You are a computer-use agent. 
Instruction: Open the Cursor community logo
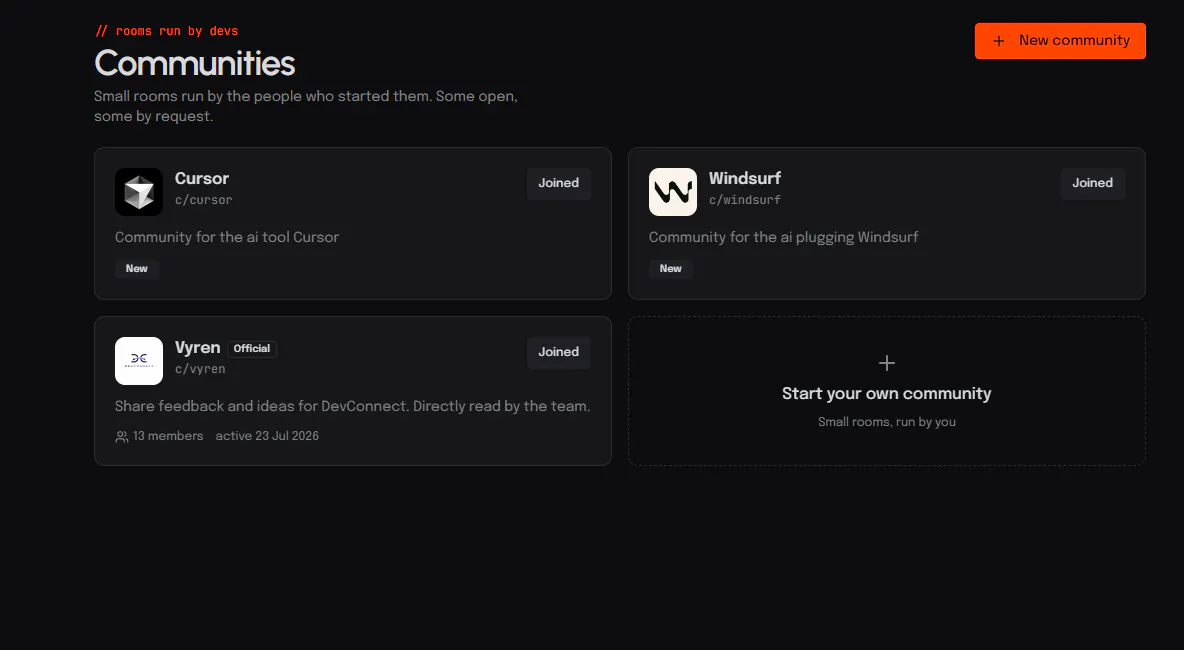coord(139,192)
